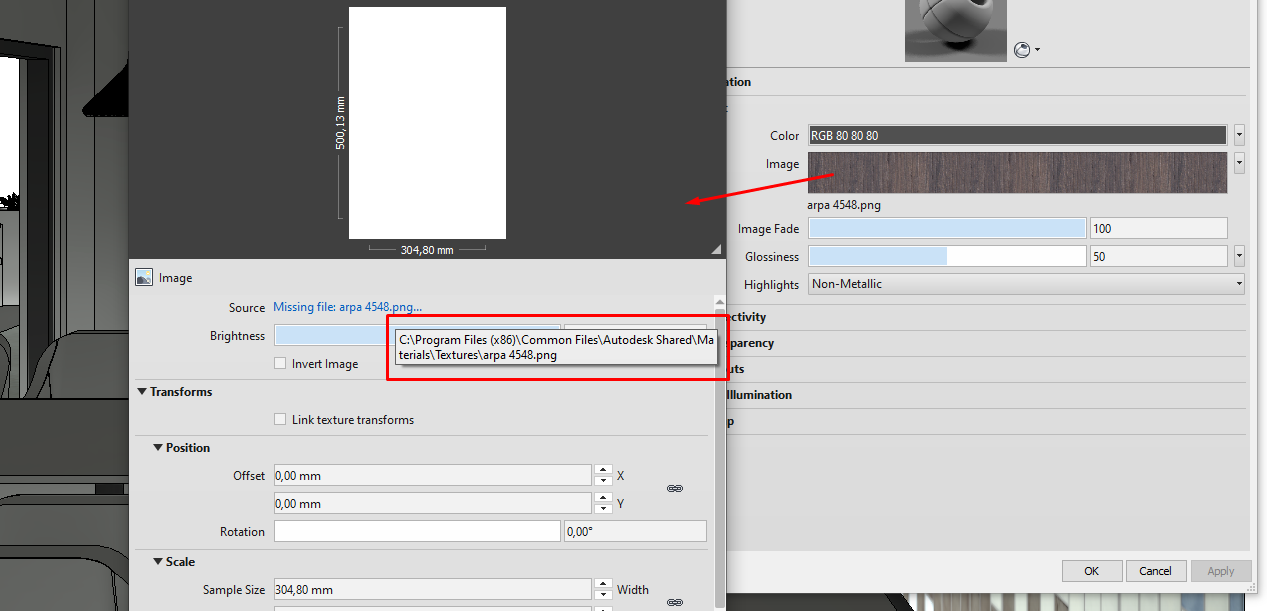The image size is (1267, 611).
Task: Enable Link texture transforms
Action: [280, 420]
